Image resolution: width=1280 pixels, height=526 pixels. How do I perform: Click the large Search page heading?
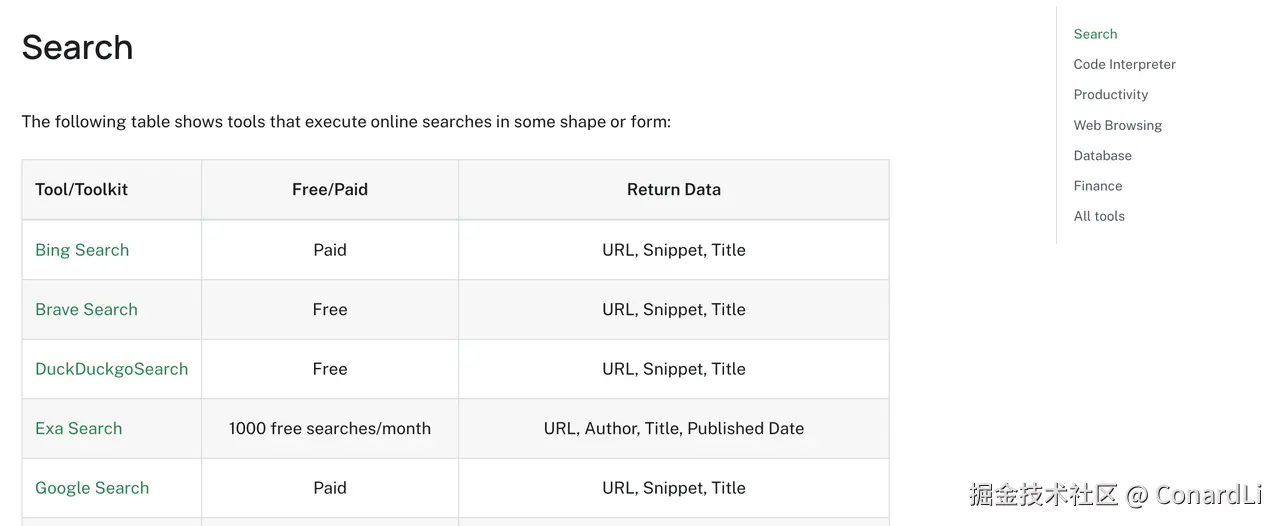(x=77, y=47)
